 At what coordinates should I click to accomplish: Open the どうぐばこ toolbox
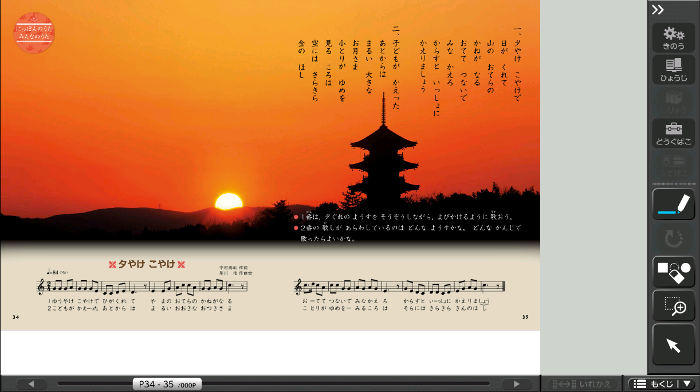pyautogui.click(x=673, y=133)
